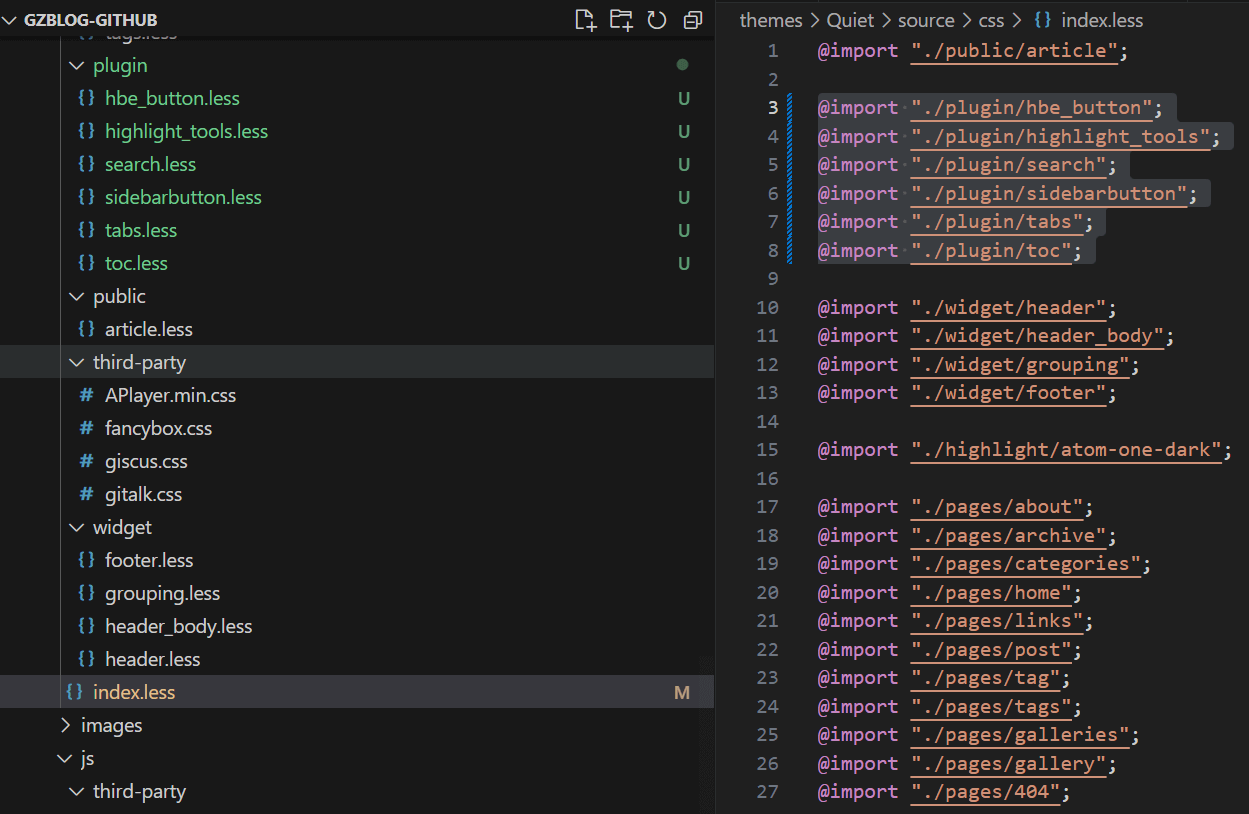Collapse the GZBLOG-GITHUB explorer section
This screenshot has width=1249, height=814.
(x=11, y=20)
